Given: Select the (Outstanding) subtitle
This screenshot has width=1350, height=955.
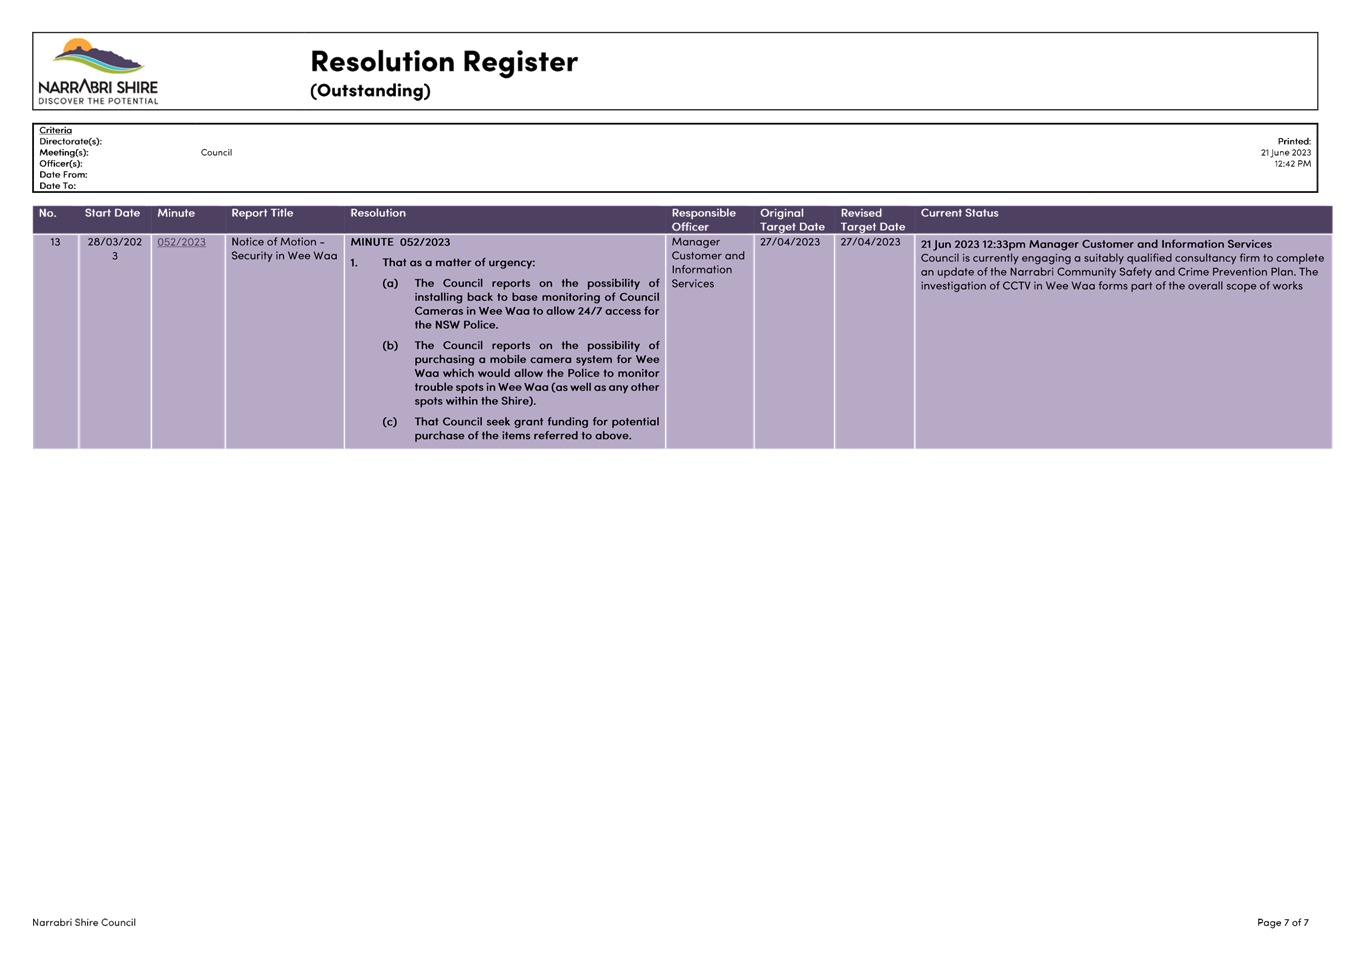Looking at the screenshot, I should point(370,90).
